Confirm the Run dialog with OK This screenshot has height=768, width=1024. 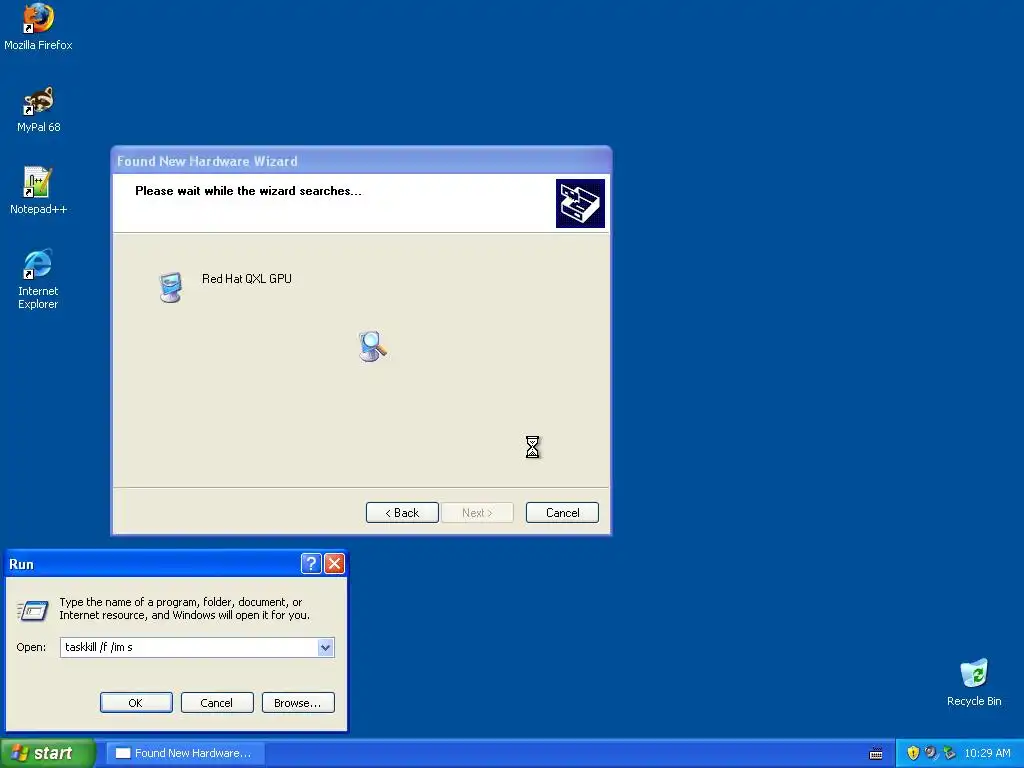(136, 703)
